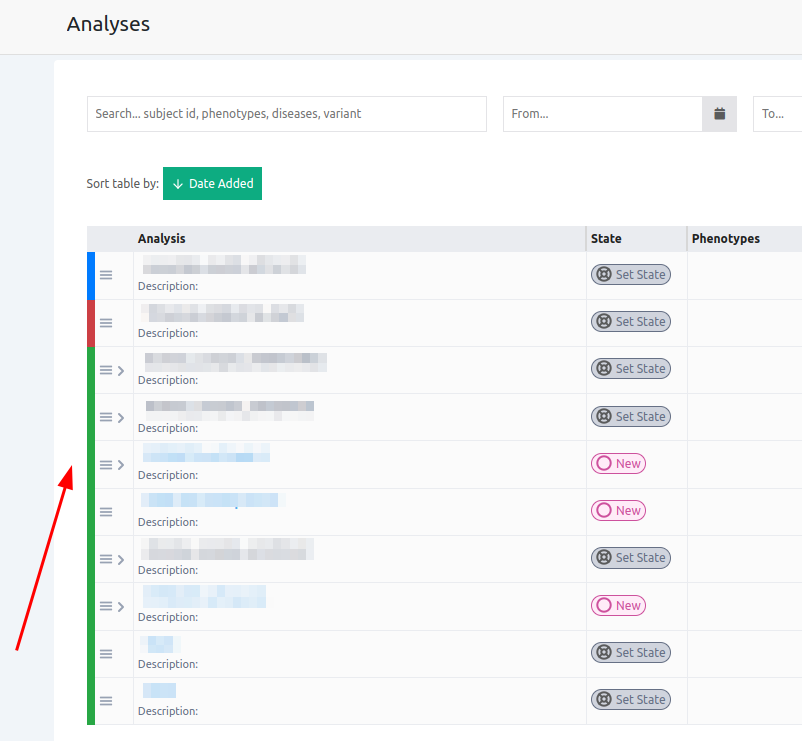Screen dimensions: 802x741
Task: Click the State column header
Action: [x=606, y=239]
